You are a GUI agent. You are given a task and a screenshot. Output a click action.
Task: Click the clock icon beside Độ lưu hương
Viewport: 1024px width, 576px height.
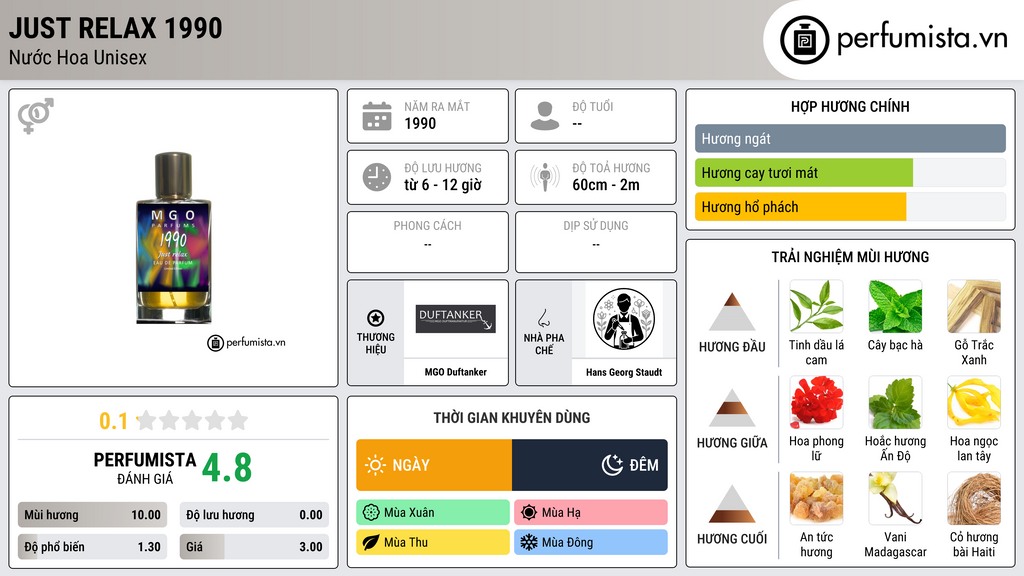coord(377,177)
